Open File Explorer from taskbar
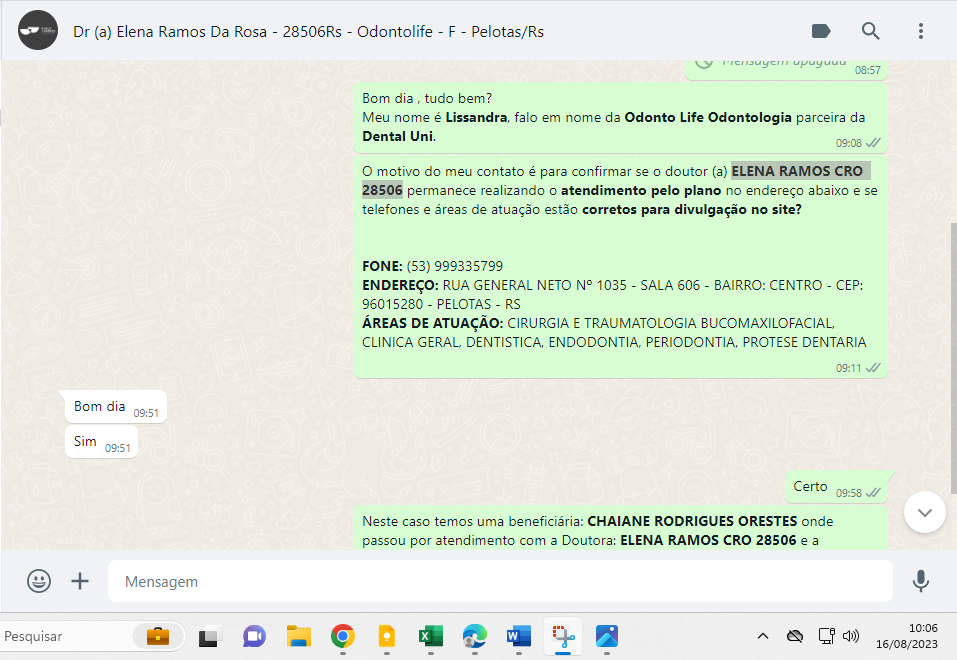 (299, 636)
